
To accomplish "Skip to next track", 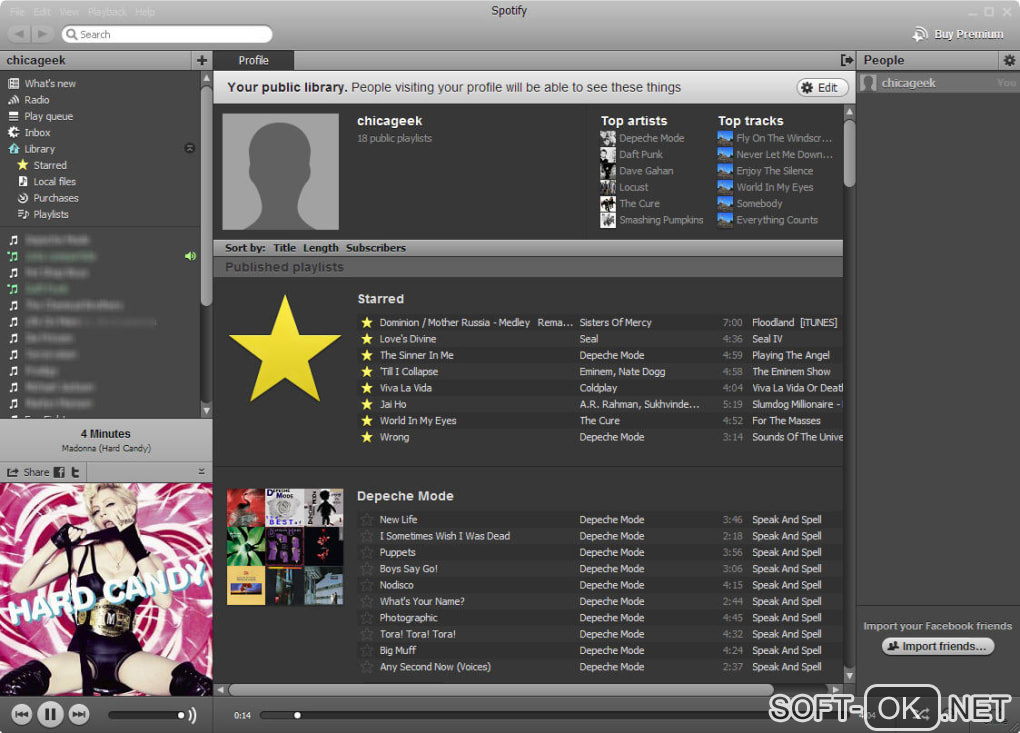I will 79,714.
